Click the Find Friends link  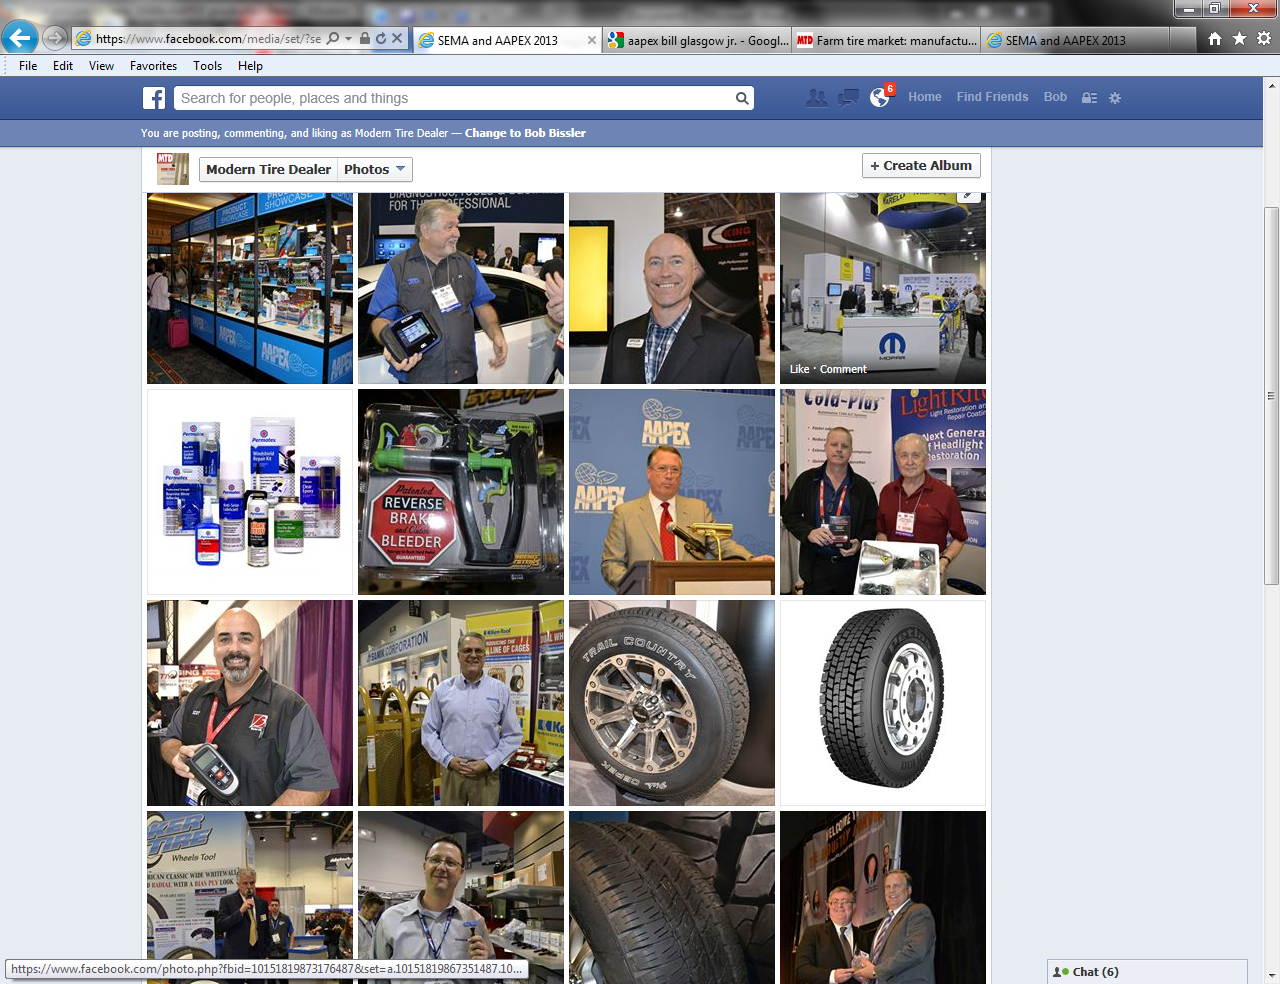[992, 97]
